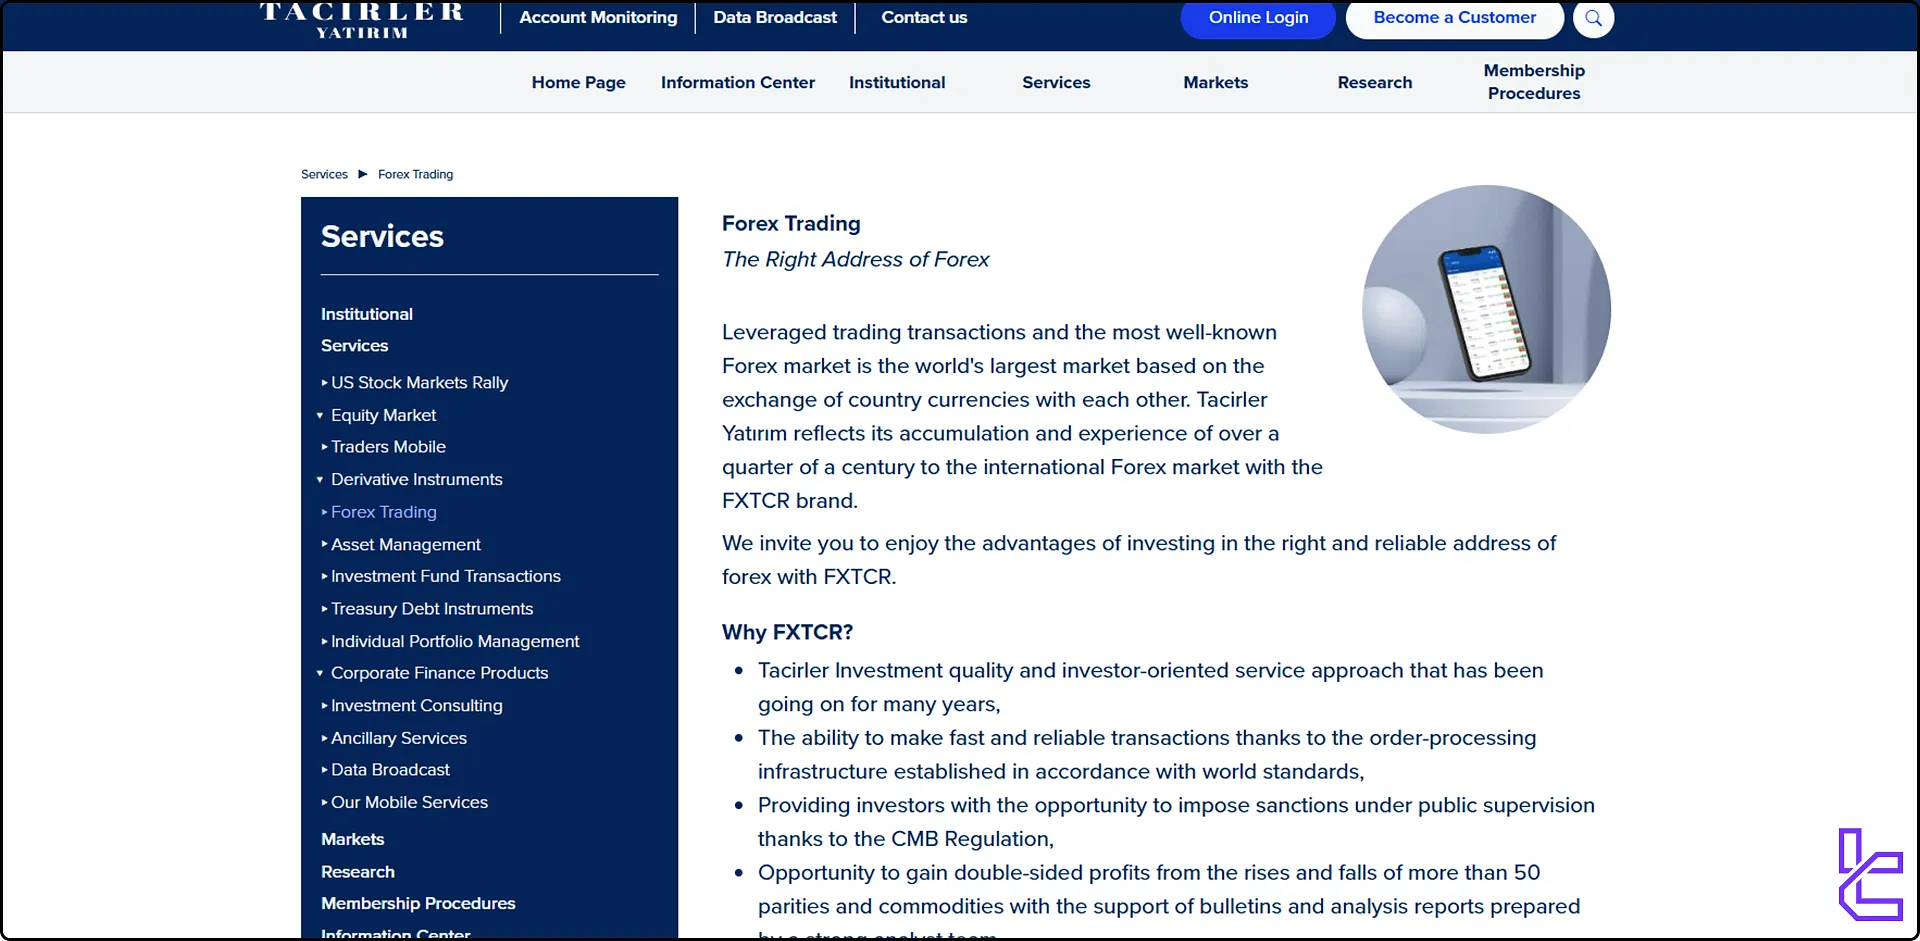Go to Home Page menu
This screenshot has height=941, width=1920.
tap(579, 83)
